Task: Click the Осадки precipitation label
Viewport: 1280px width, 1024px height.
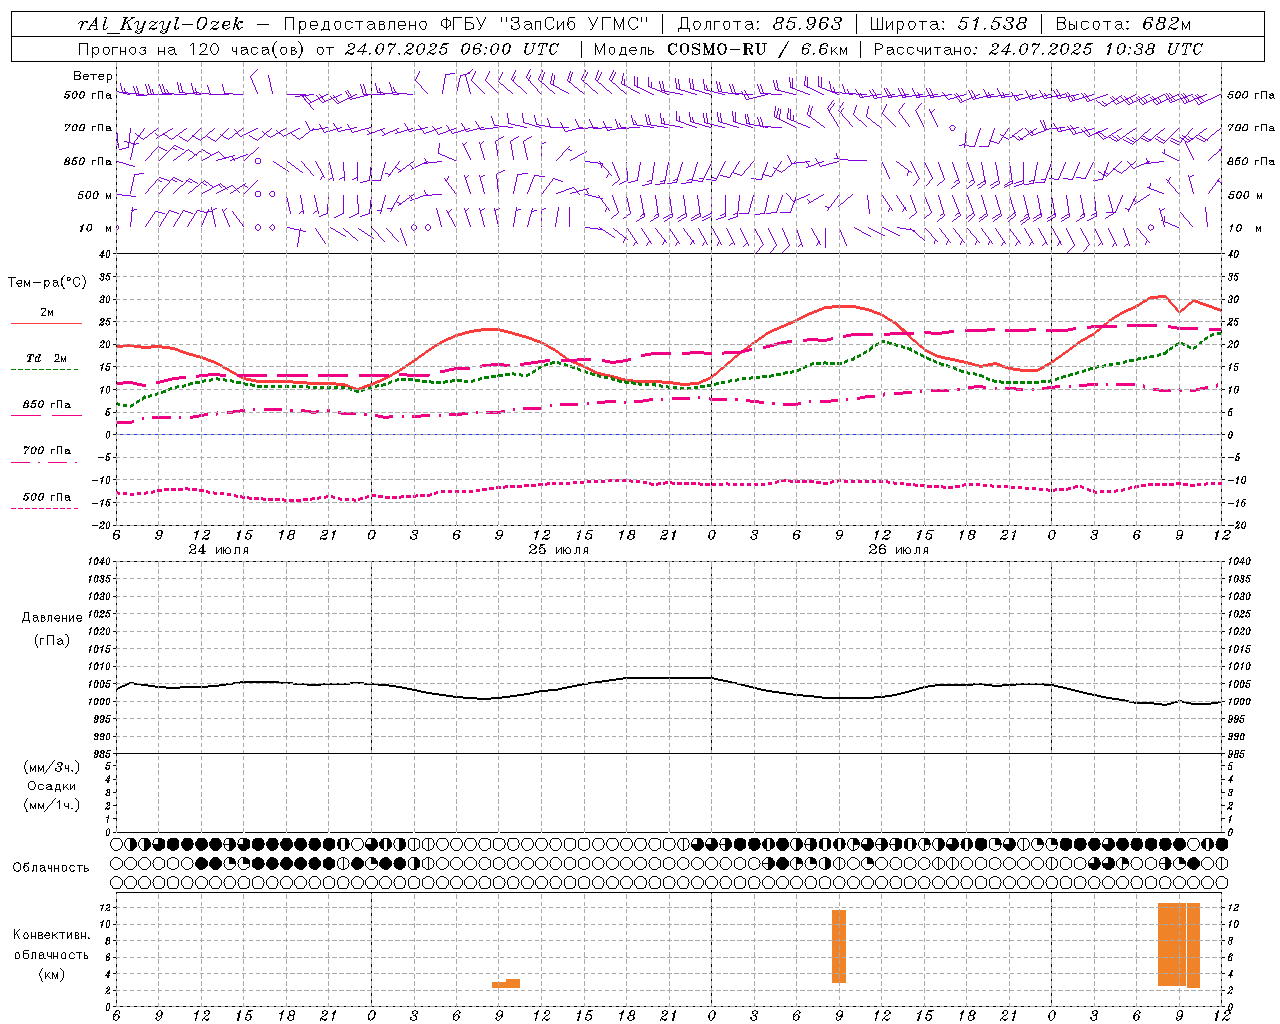Action: click(52, 786)
